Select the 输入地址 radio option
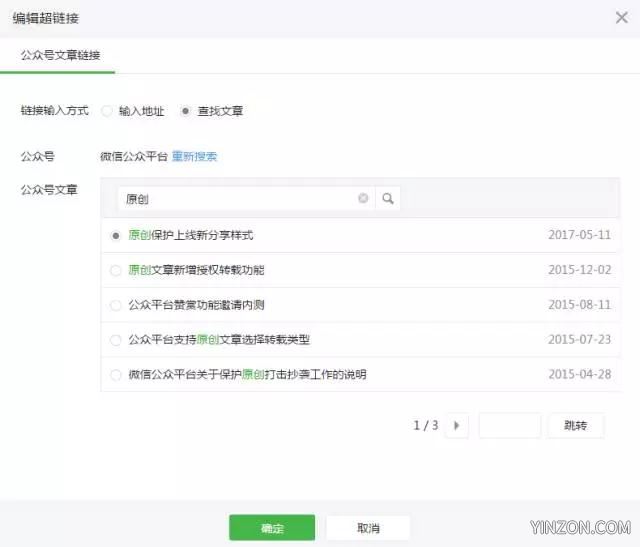This screenshot has height=547, width=640. pyautogui.click(x=107, y=111)
